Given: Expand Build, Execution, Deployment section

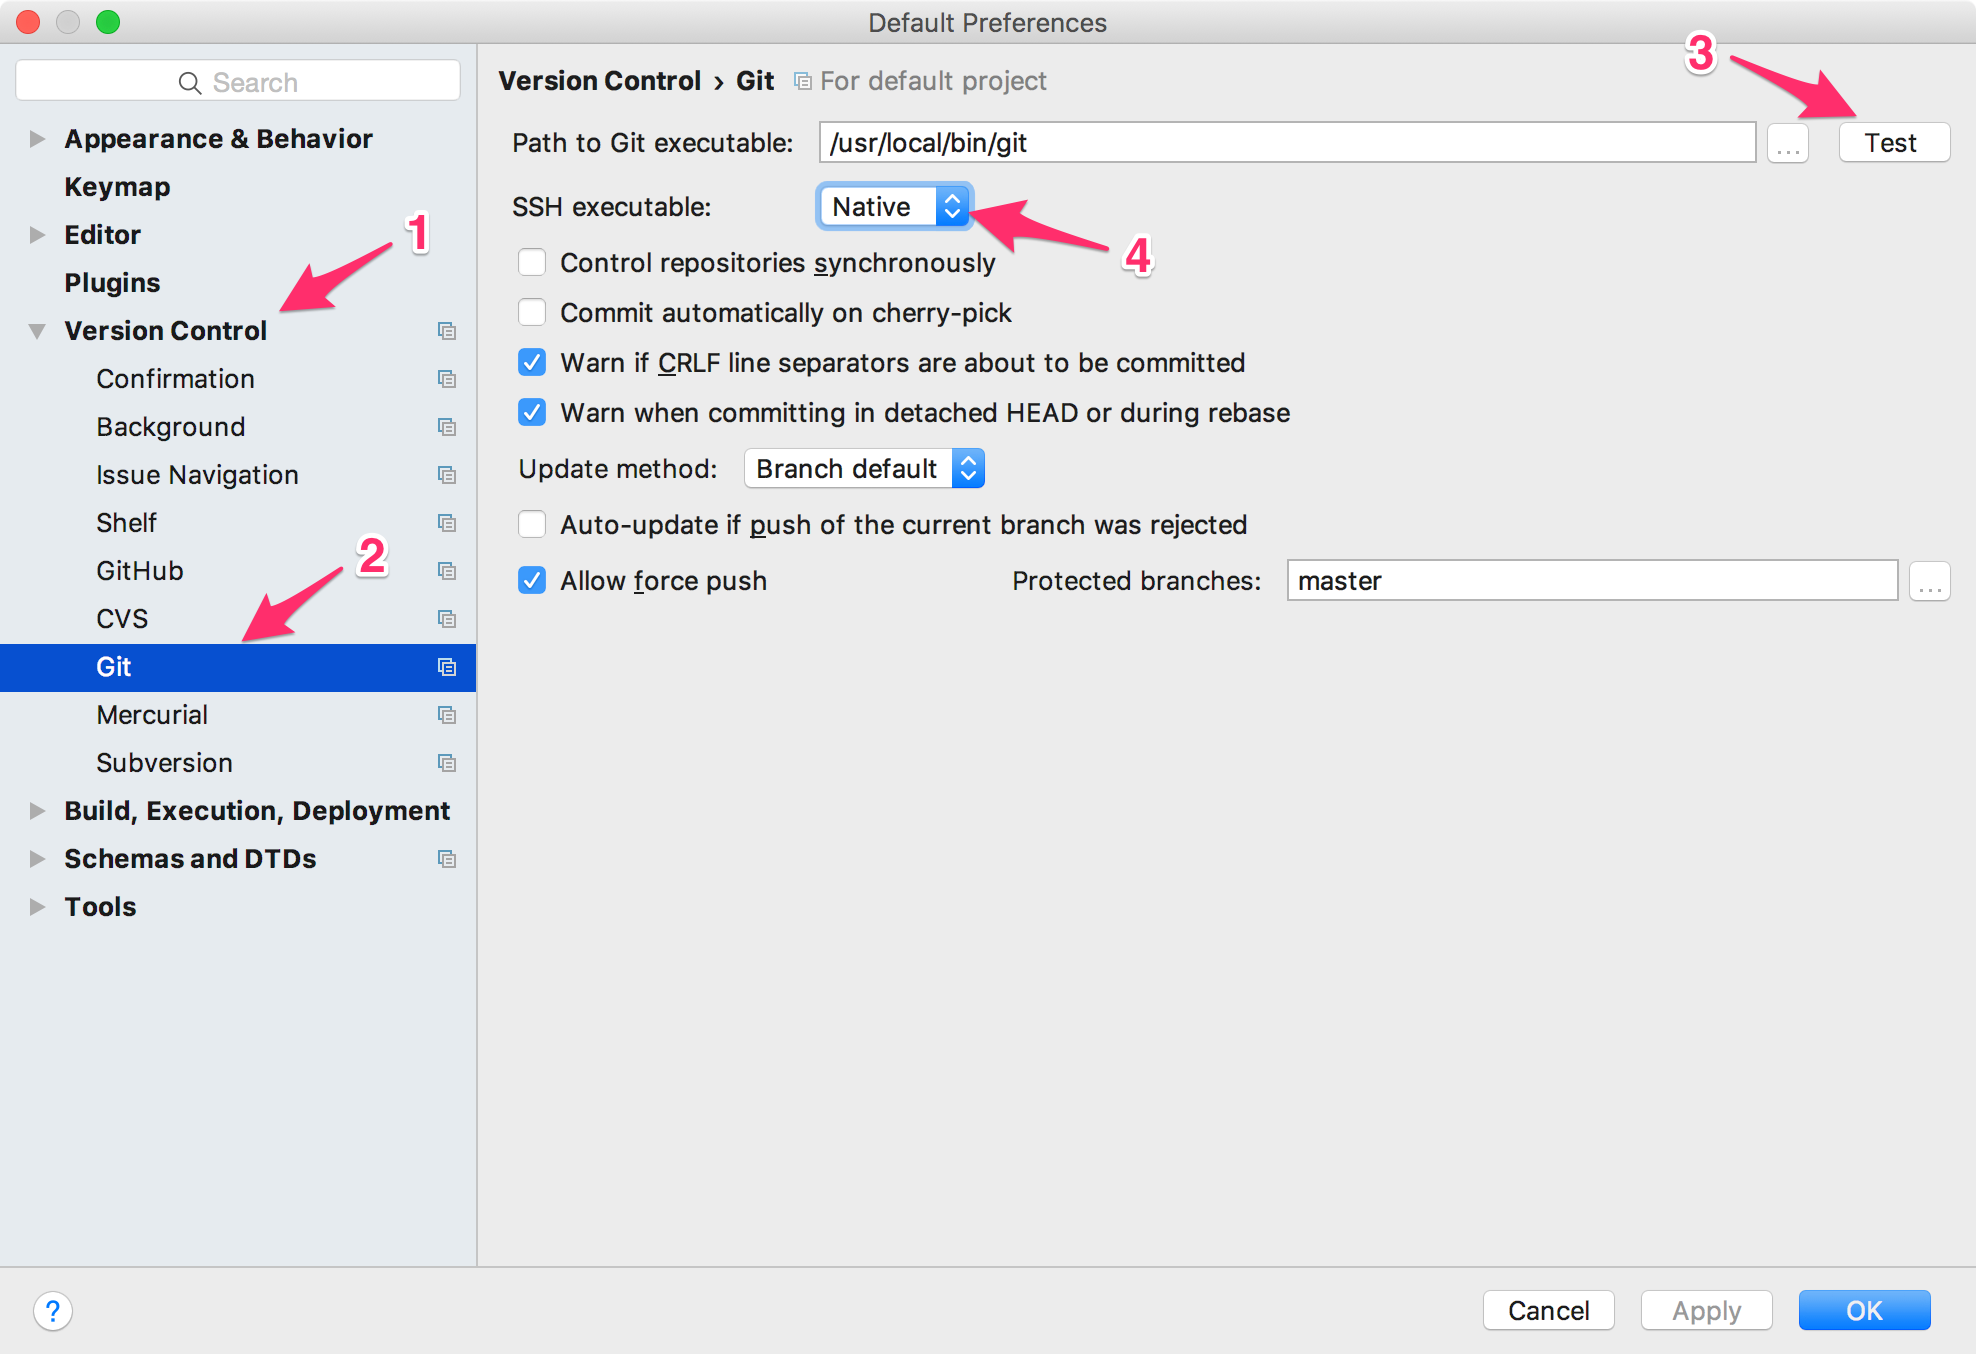Looking at the screenshot, I should 37,811.
